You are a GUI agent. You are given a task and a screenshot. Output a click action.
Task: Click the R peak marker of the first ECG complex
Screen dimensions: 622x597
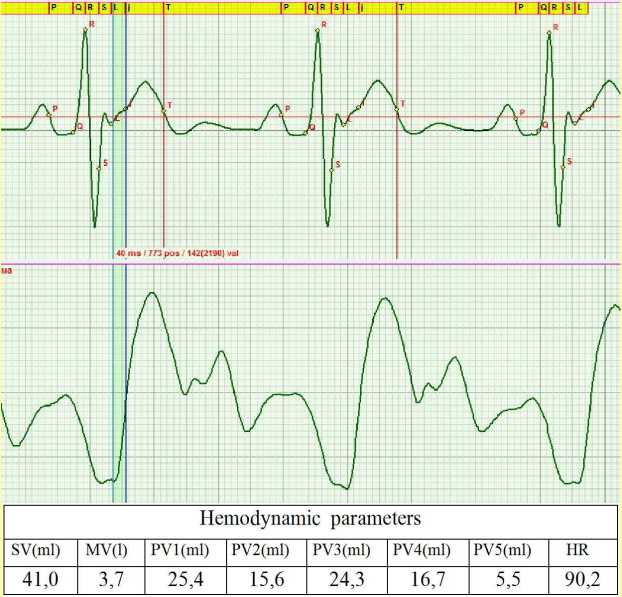pos(85,29)
